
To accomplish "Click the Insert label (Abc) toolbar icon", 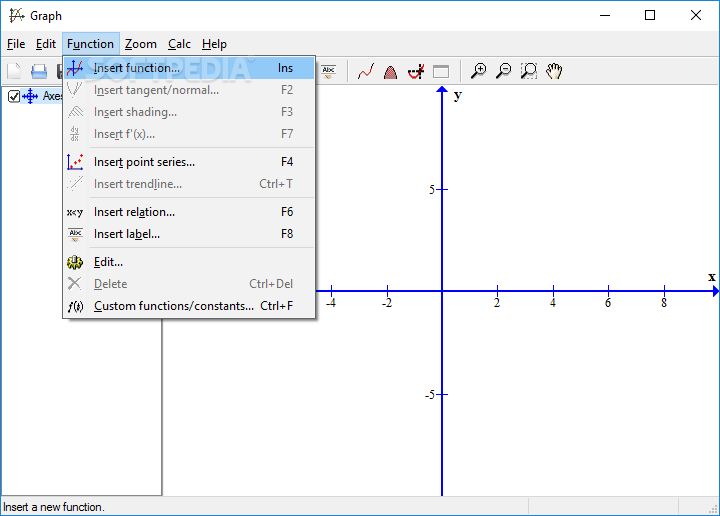I will point(328,71).
